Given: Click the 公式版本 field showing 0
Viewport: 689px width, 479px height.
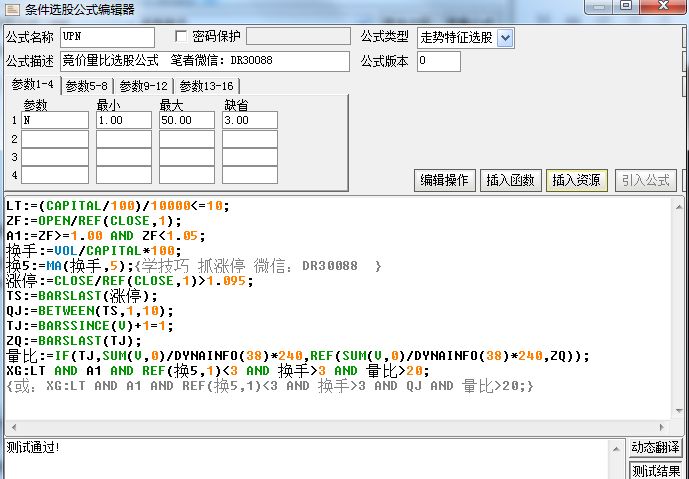Looking at the screenshot, I should click(439, 61).
